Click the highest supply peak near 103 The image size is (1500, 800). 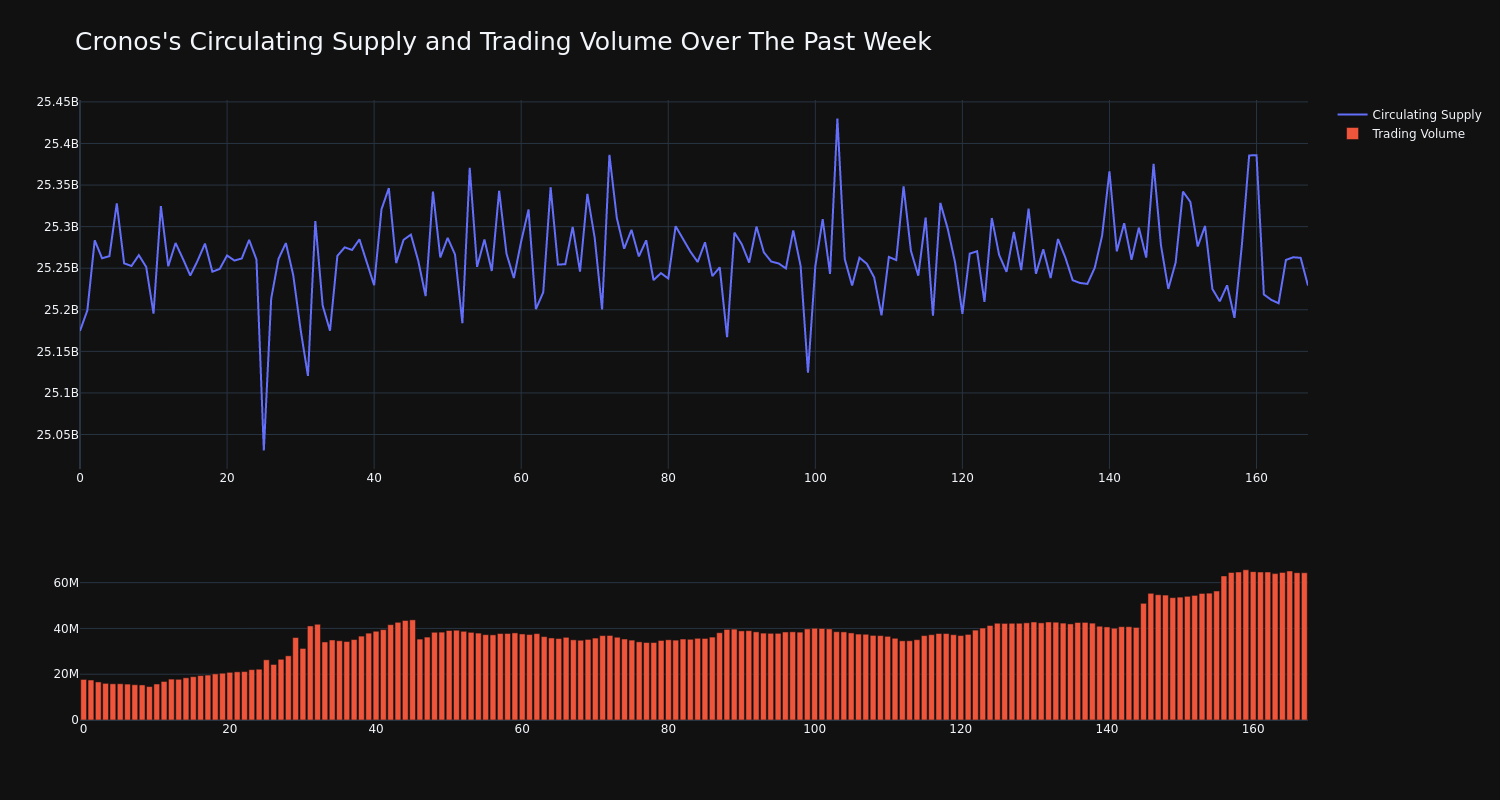pos(837,120)
